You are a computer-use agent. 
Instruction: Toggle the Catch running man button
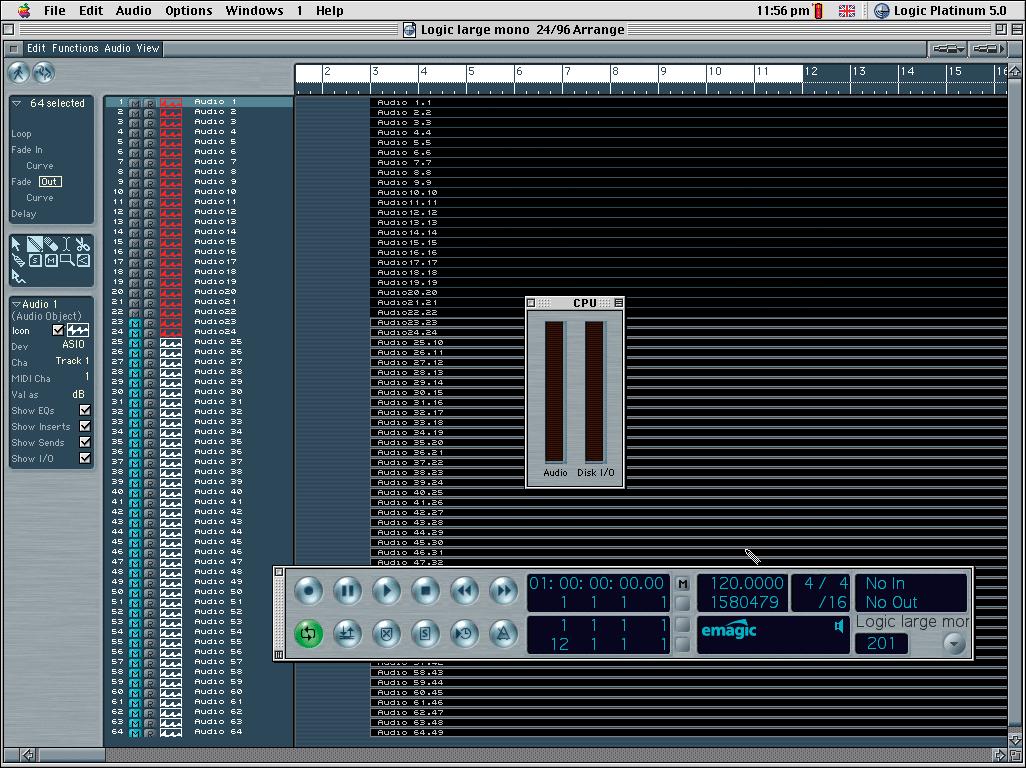tap(18, 73)
